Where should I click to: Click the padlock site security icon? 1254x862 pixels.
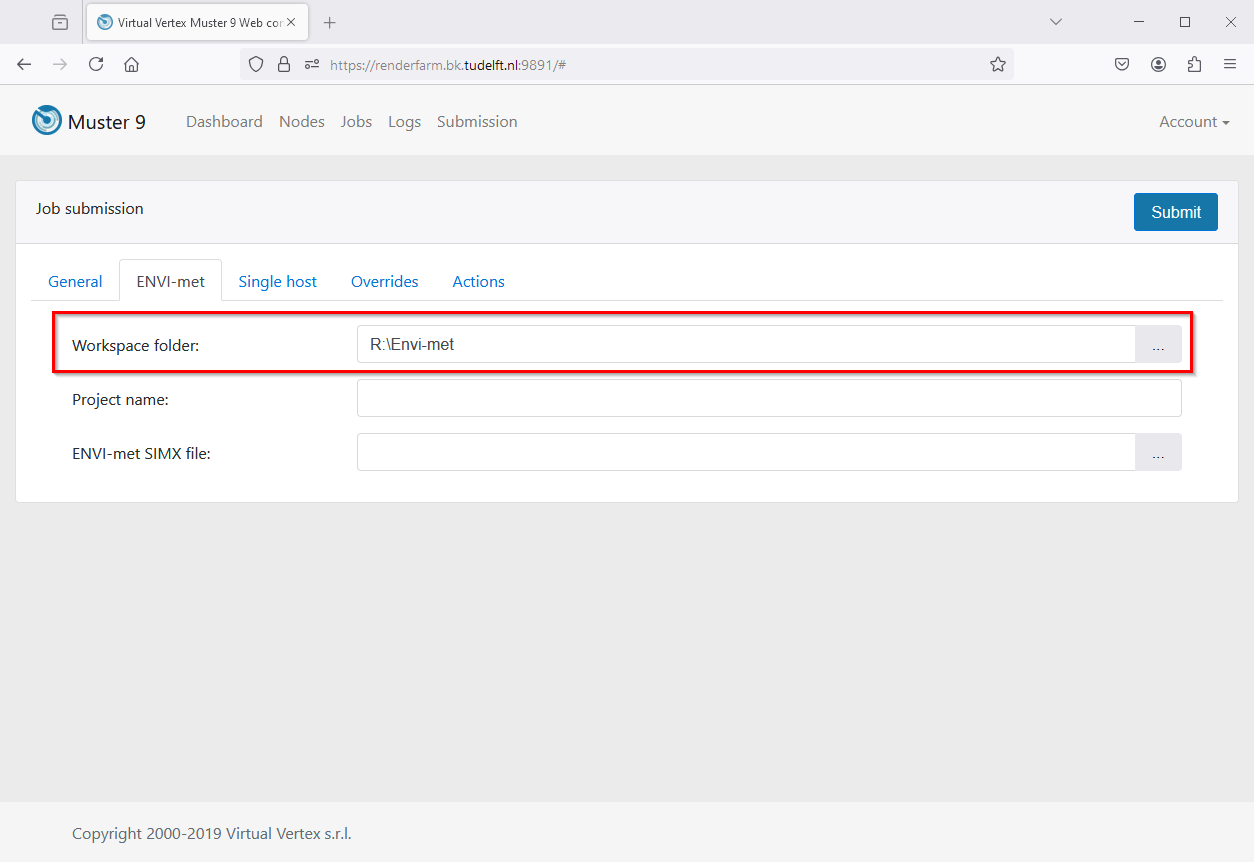(x=284, y=63)
